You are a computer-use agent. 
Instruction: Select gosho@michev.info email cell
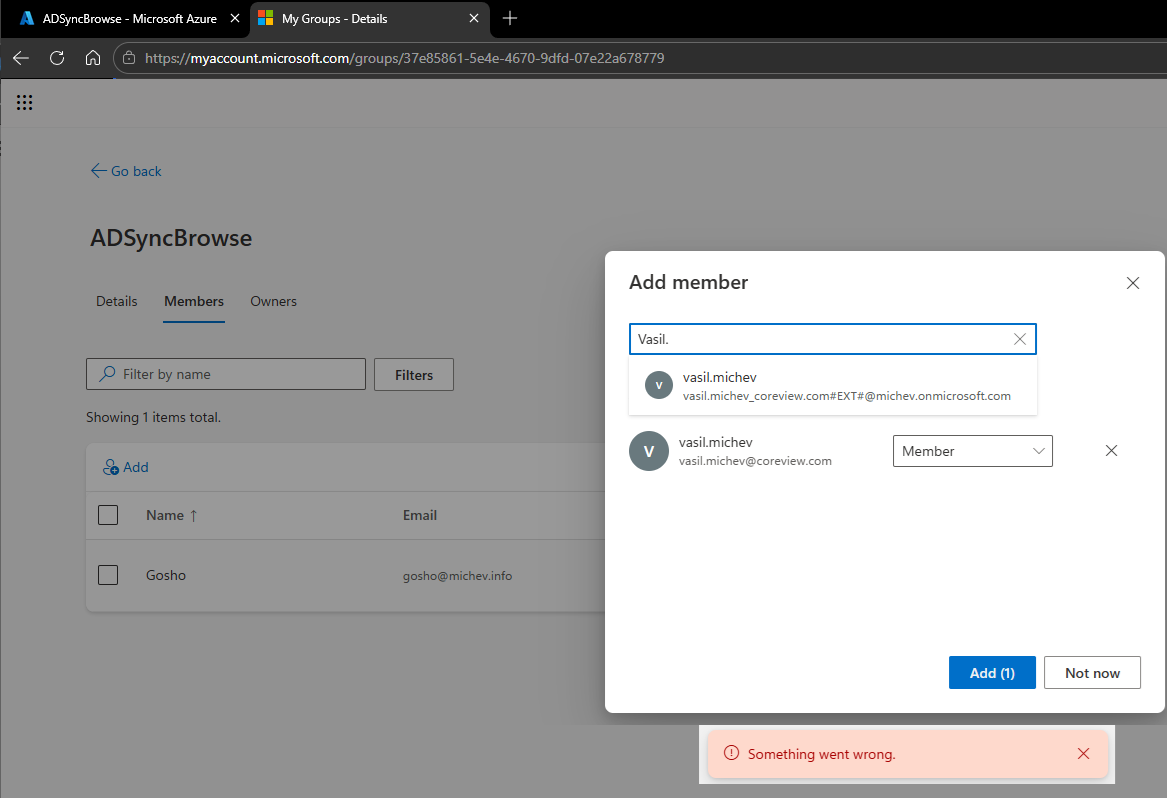pos(457,575)
